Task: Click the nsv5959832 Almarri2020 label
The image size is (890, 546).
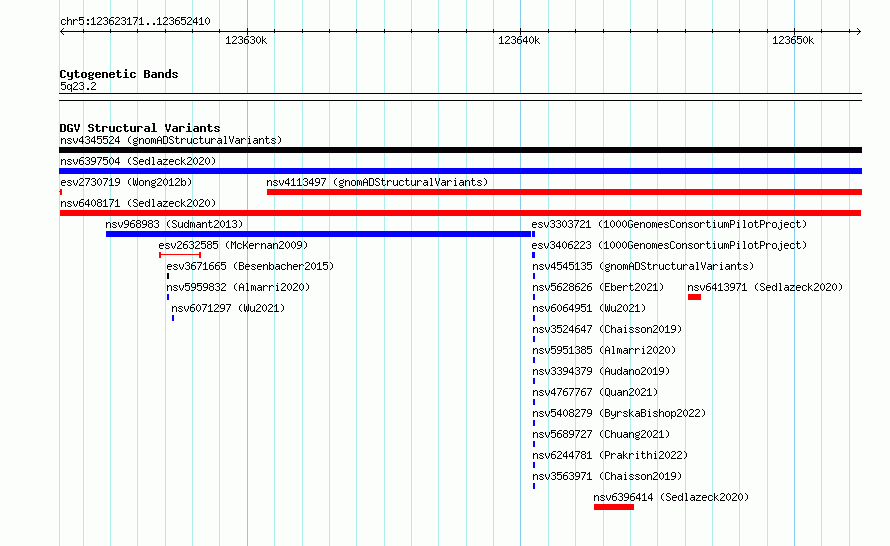Action: coord(238,287)
